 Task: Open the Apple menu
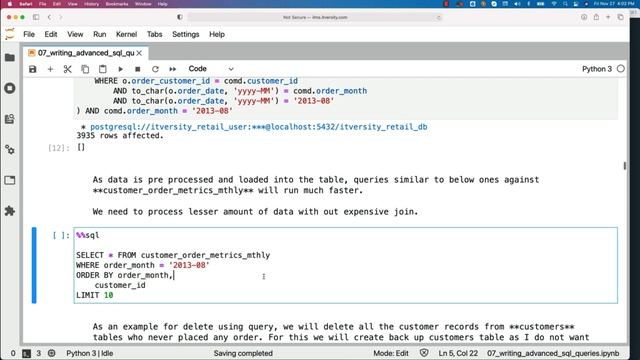pos(9,4)
